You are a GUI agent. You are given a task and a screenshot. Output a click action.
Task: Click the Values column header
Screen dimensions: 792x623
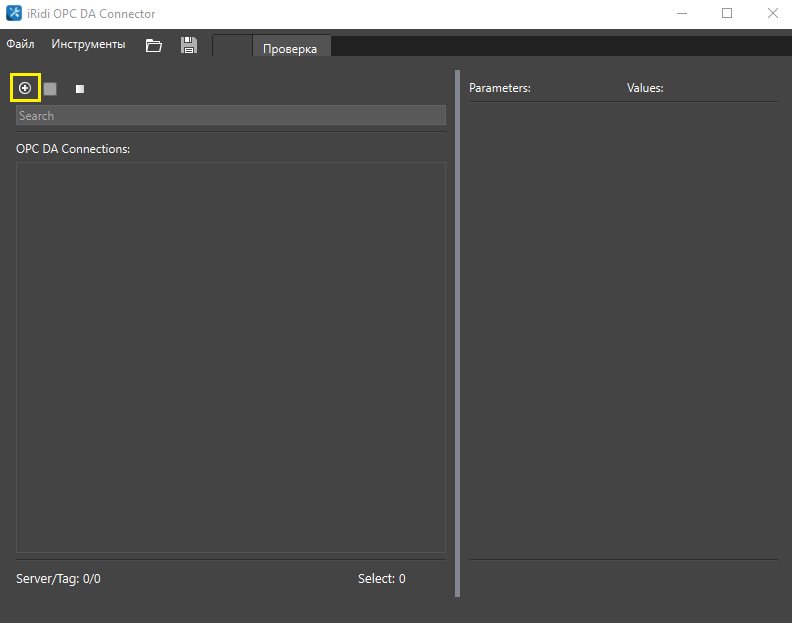pyautogui.click(x=645, y=88)
